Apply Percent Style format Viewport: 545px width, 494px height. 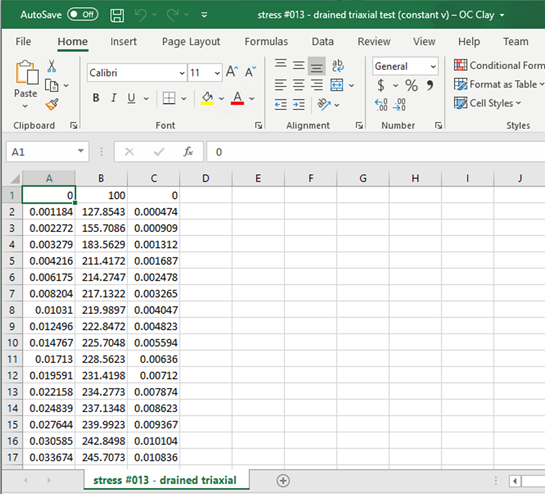tap(411, 85)
